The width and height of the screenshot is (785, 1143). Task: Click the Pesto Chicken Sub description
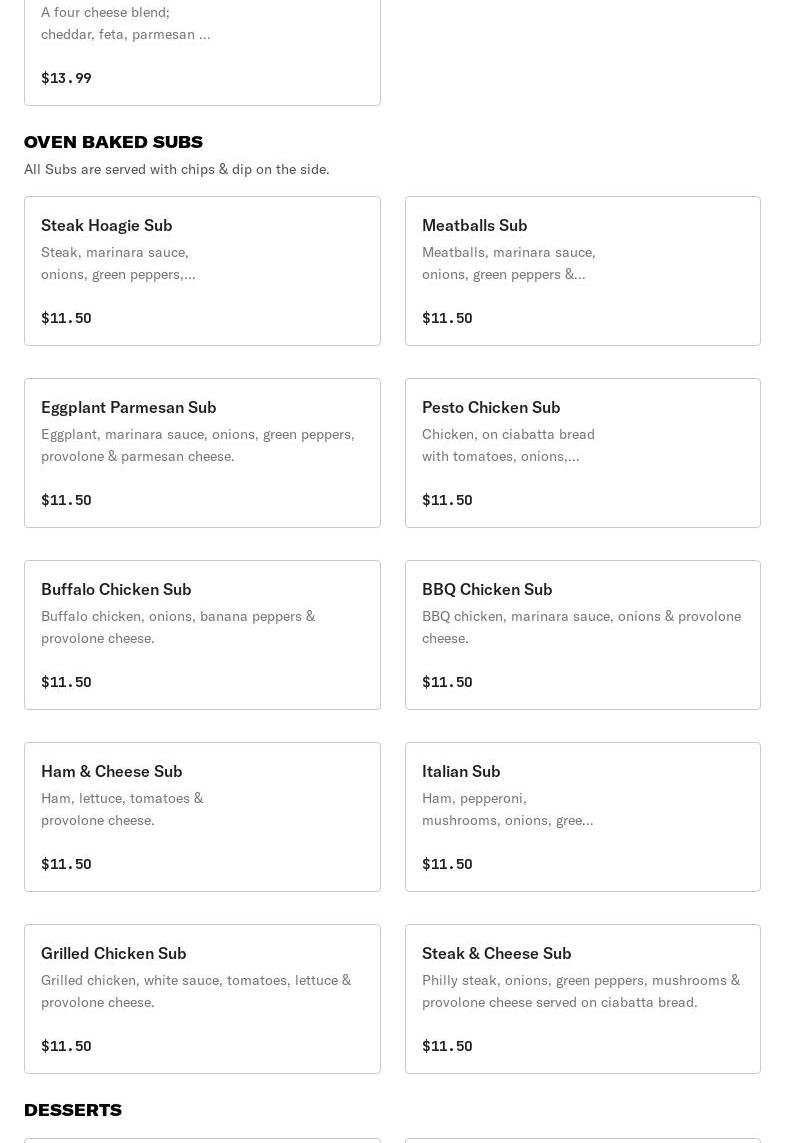pos(508,445)
